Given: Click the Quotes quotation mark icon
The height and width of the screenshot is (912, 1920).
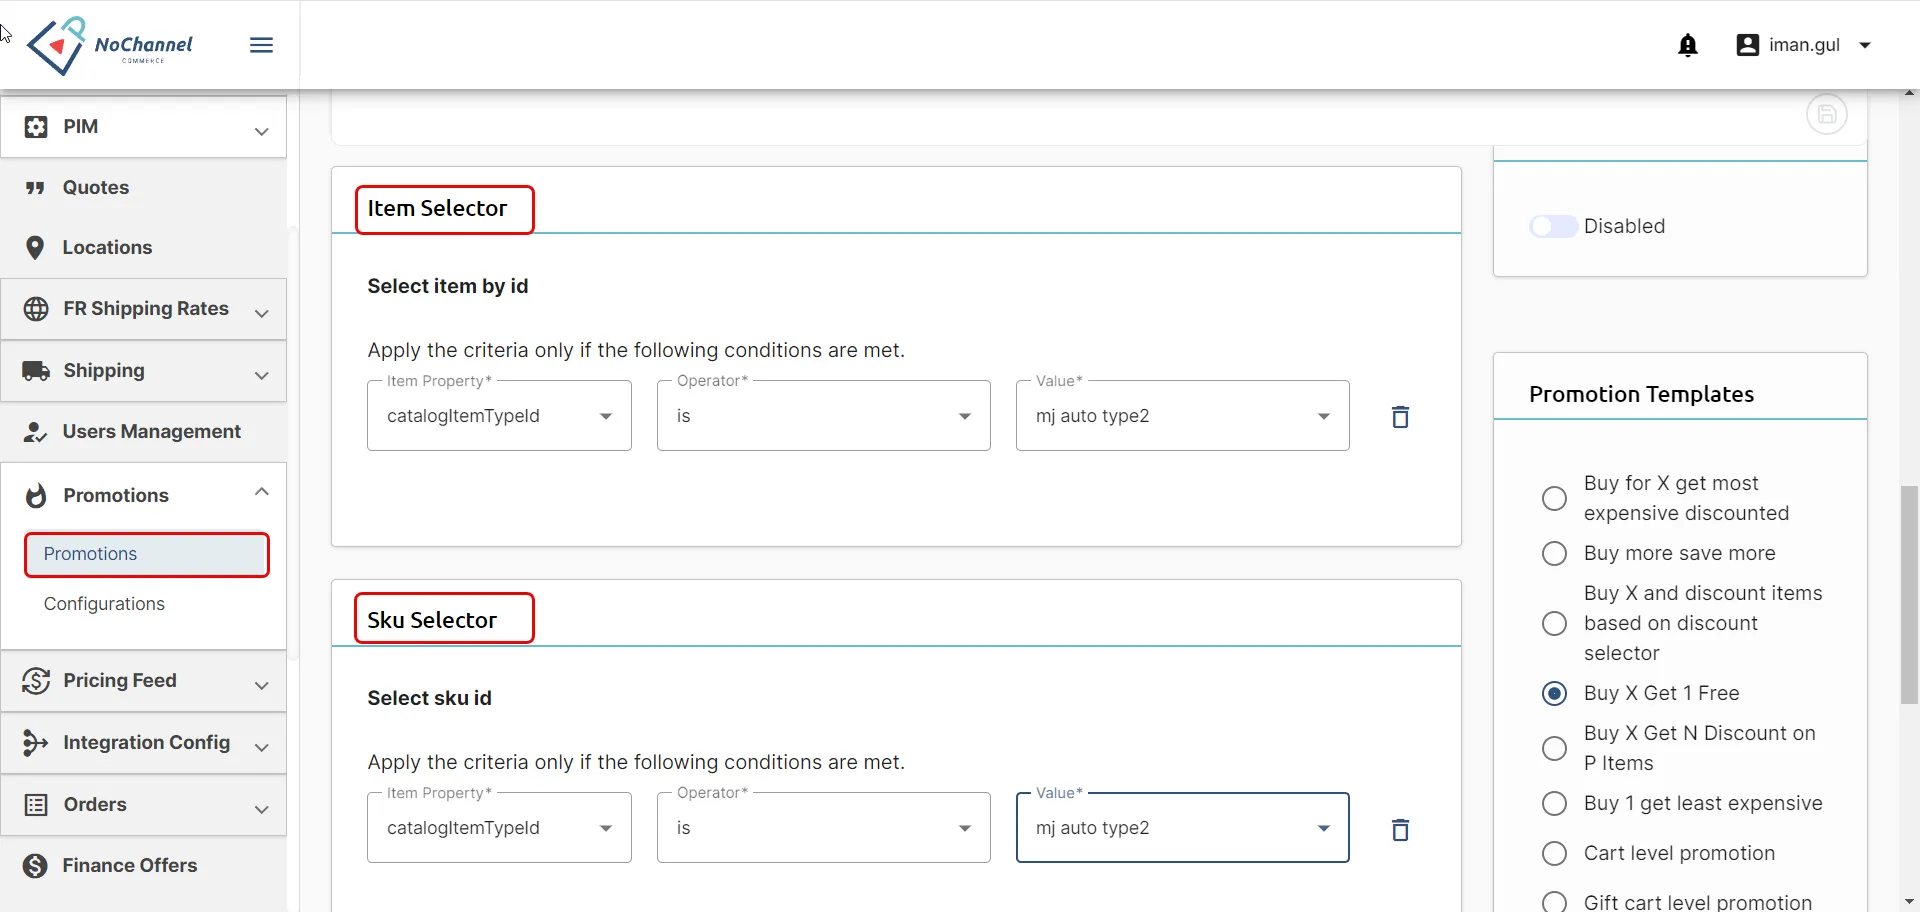Looking at the screenshot, I should pyautogui.click(x=35, y=188).
